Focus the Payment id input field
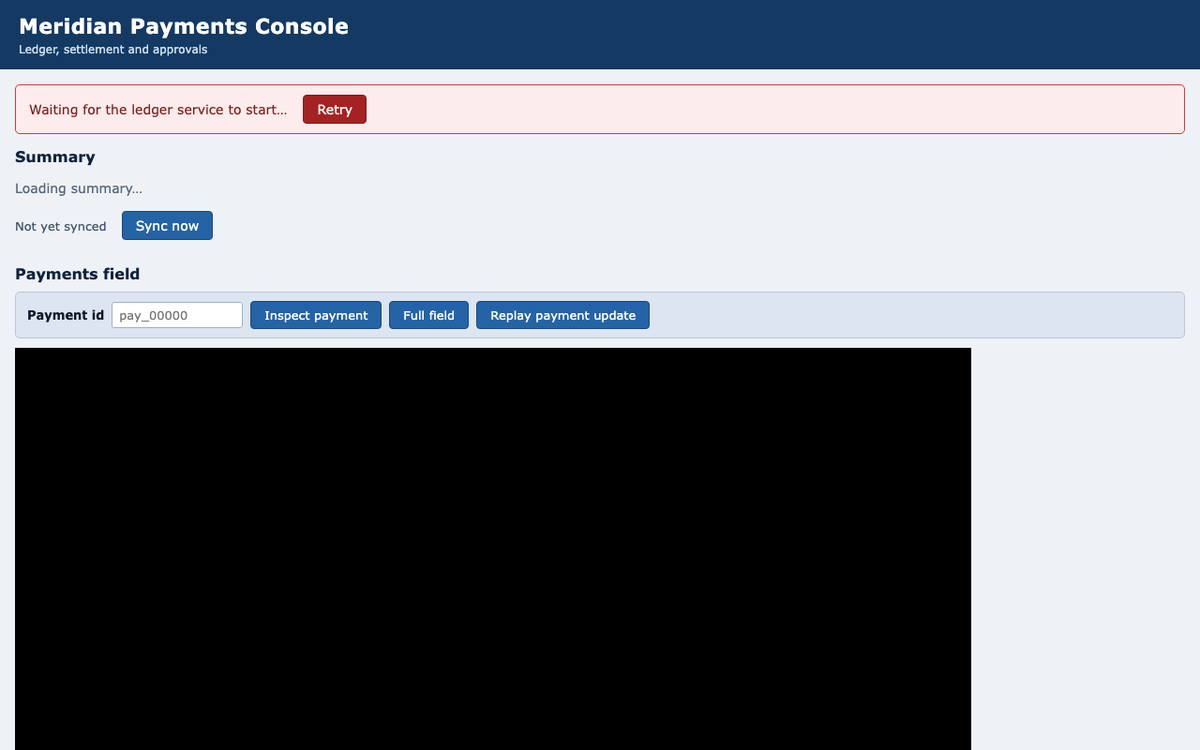 (x=177, y=315)
